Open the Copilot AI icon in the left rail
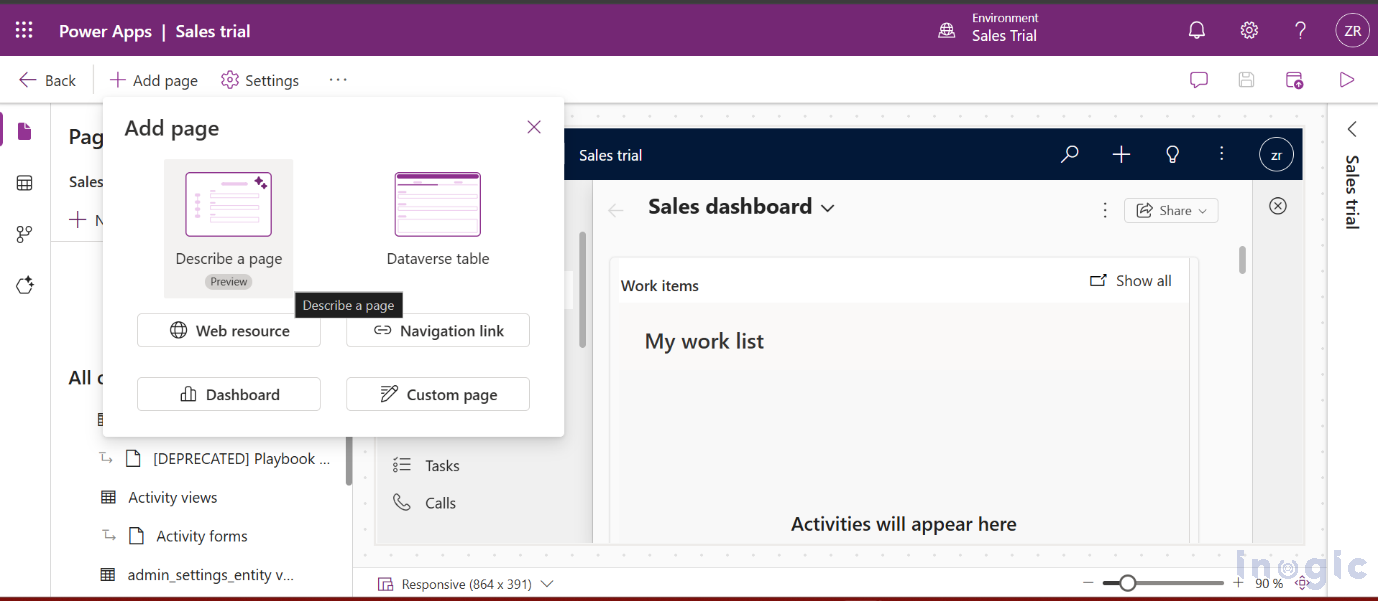This screenshot has width=1378, height=601. tap(24, 285)
